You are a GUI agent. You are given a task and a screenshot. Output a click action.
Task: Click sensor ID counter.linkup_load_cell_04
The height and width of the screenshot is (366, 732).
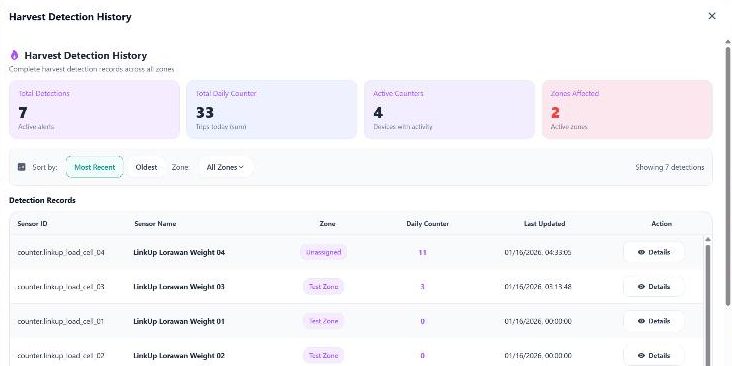pos(61,252)
